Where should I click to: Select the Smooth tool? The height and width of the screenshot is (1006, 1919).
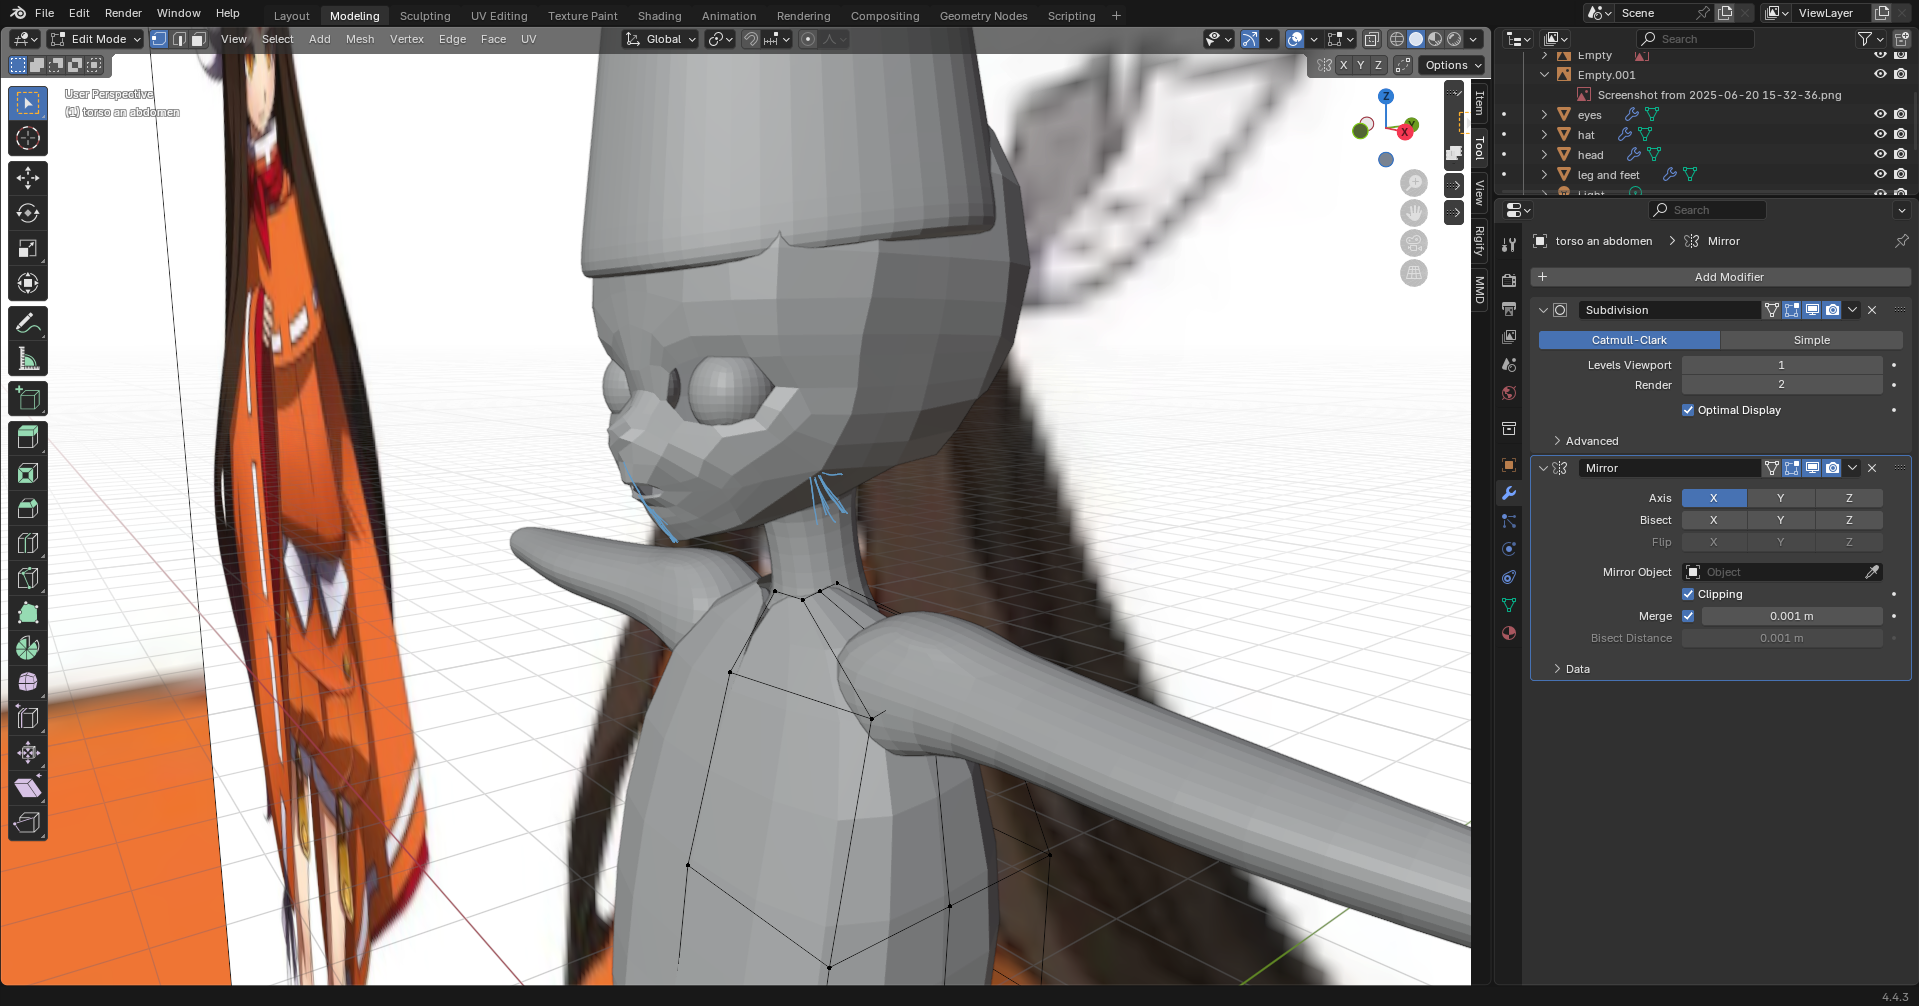click(x=28, y=683)
